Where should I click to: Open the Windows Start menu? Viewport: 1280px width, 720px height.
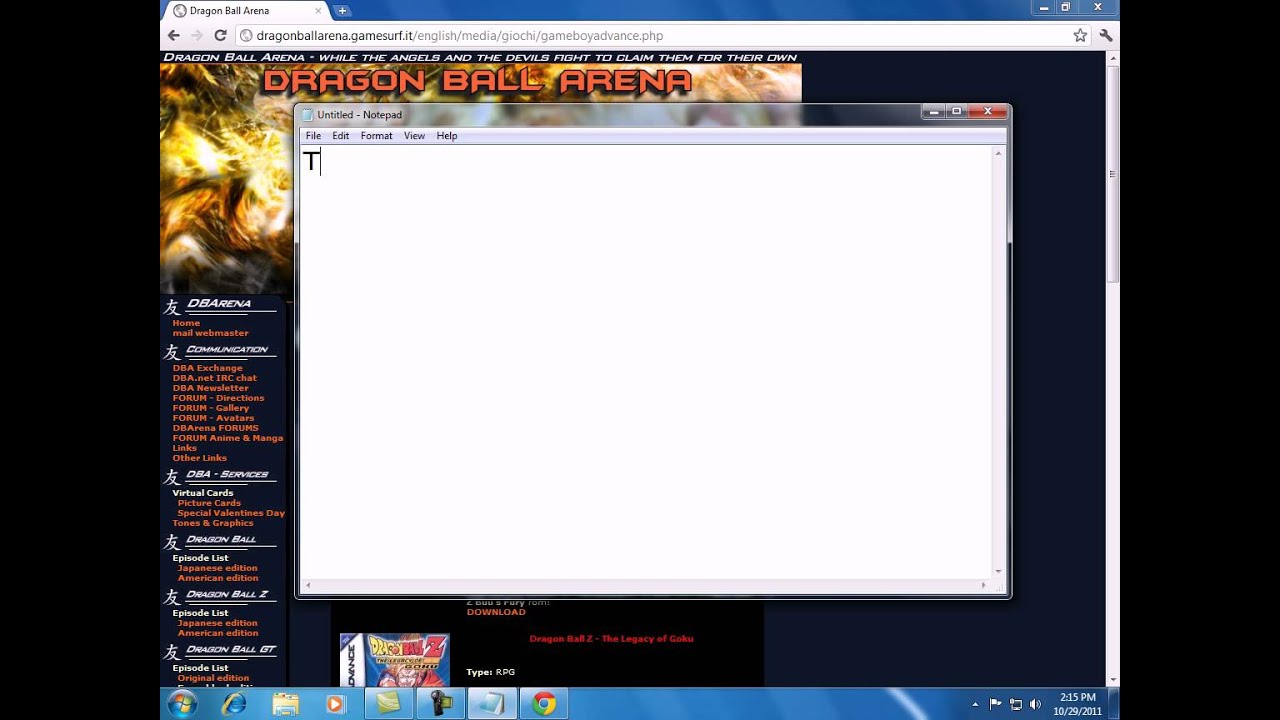pyautogui.click(x=182, y=704)
